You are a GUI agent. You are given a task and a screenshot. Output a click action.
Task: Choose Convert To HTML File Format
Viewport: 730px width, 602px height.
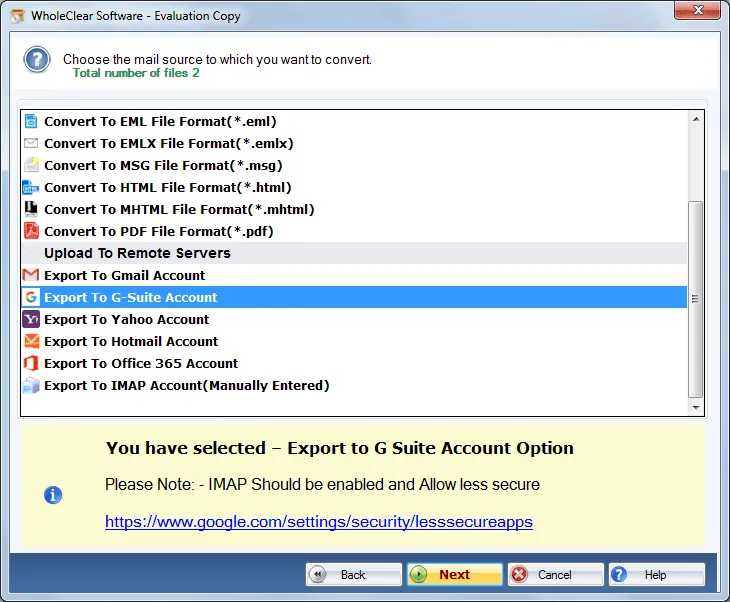pyautogui.click(x=354, y=187)
